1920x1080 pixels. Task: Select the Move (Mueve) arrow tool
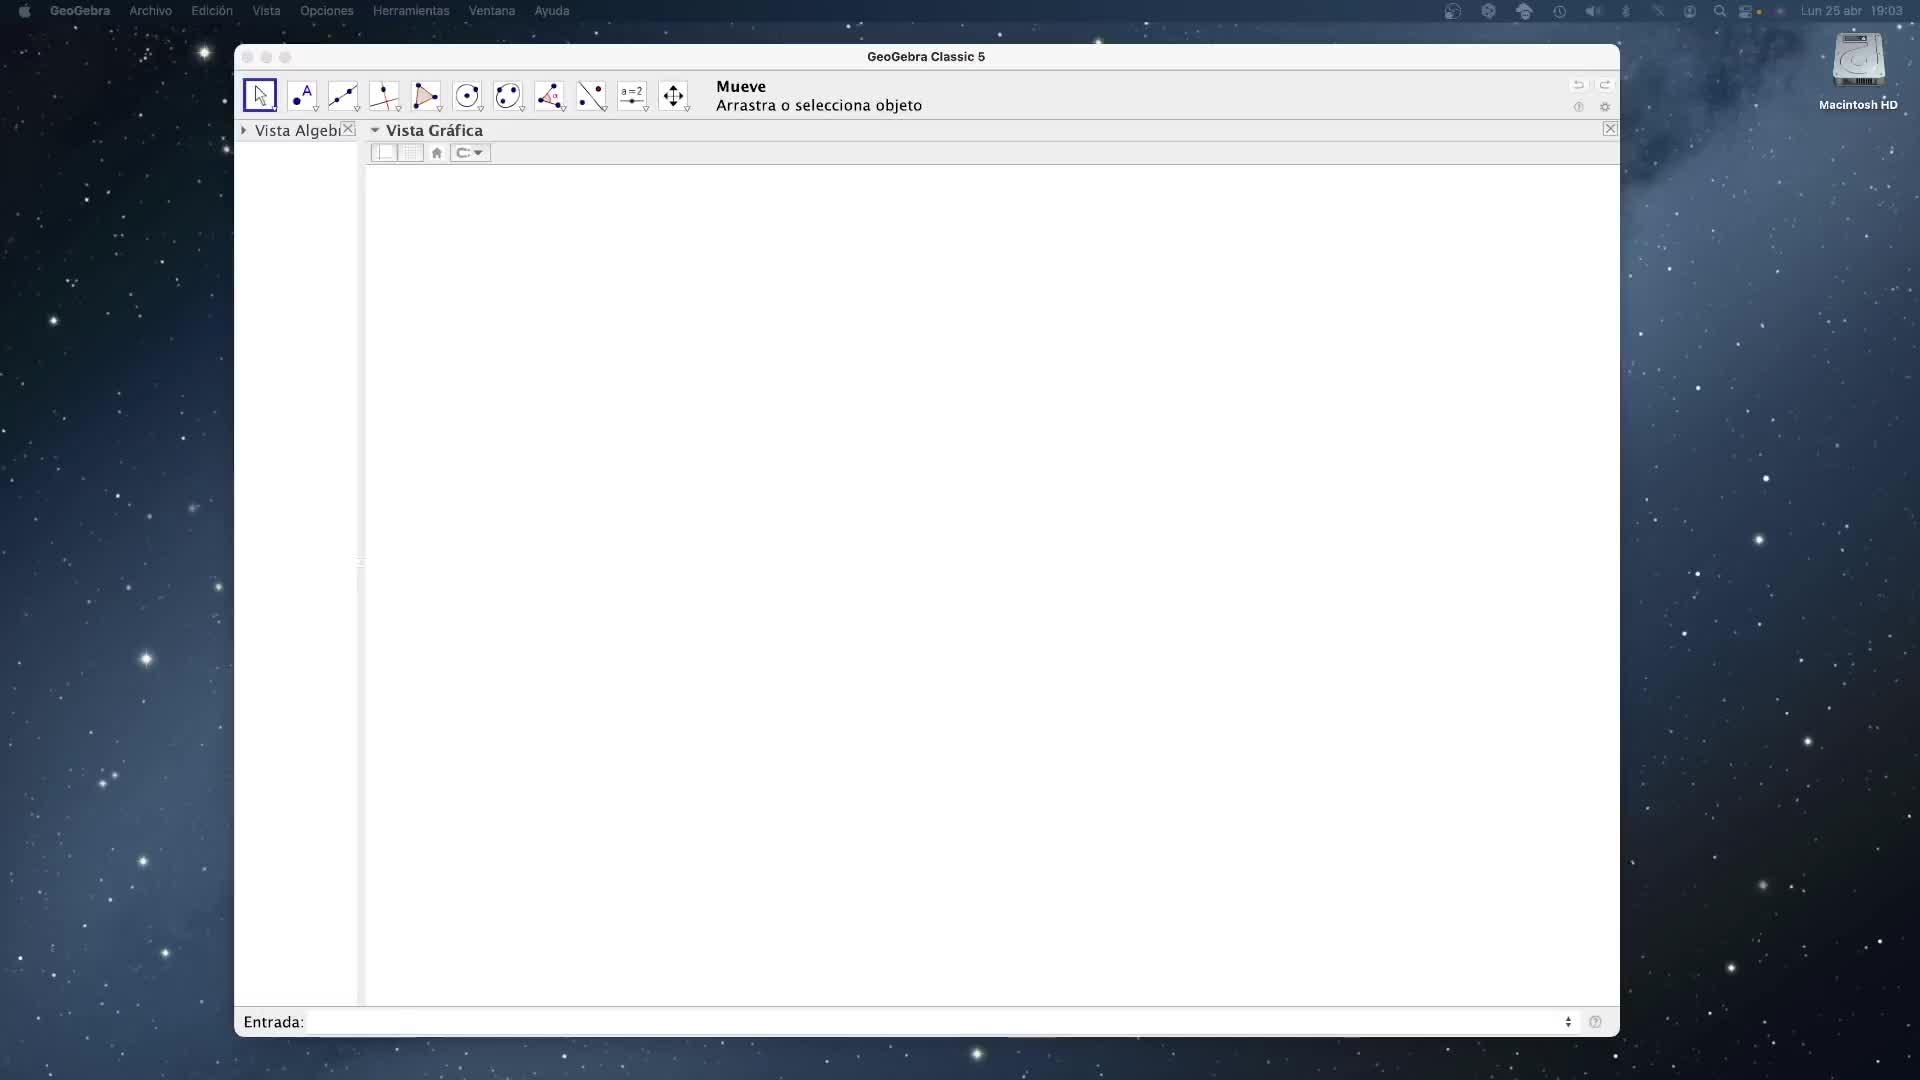260,96
